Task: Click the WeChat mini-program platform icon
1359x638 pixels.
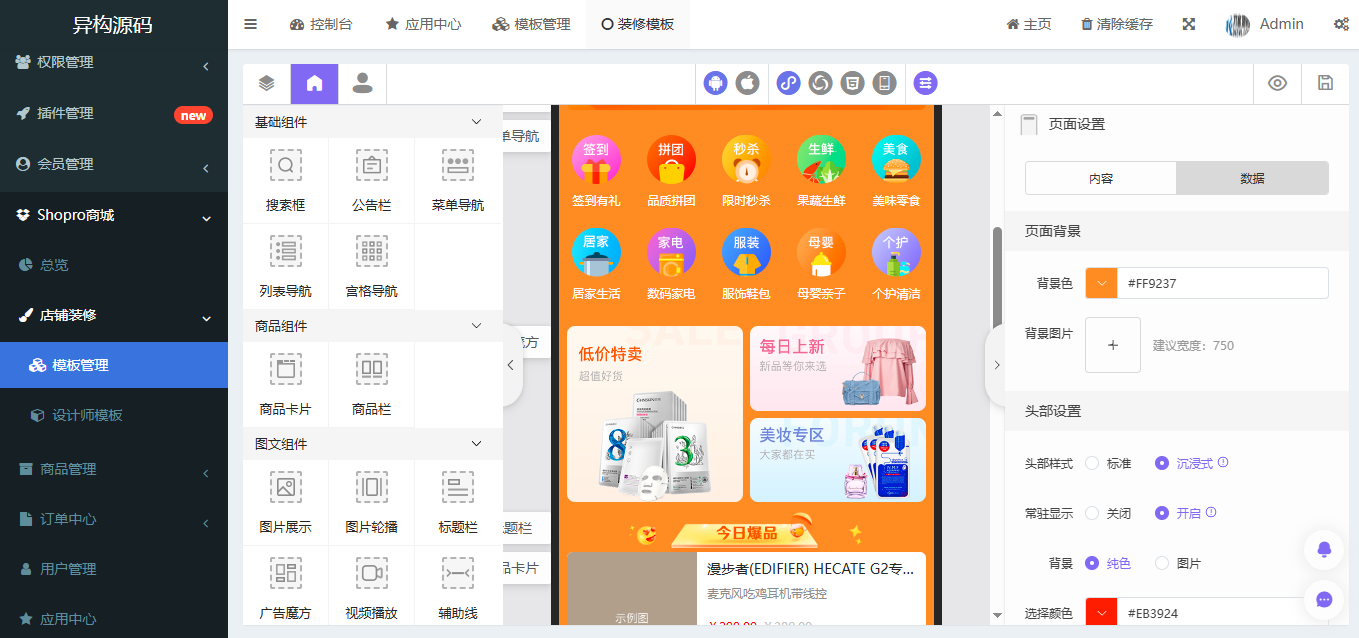Action: [x=788, y=83]
